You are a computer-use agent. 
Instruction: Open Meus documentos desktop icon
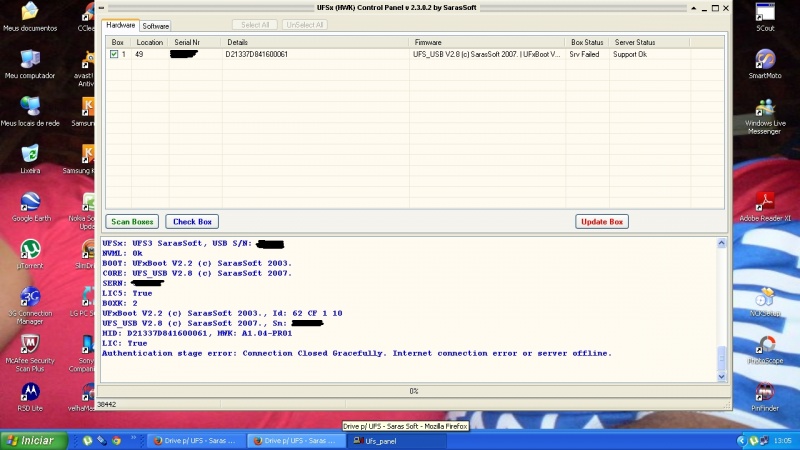coord(30,17)
